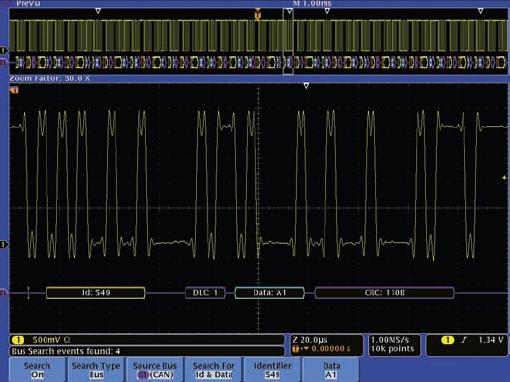Viewport: 510px width, 382px height.
Task: Open the Search Type Bus menu
Action: coord(96,370)
